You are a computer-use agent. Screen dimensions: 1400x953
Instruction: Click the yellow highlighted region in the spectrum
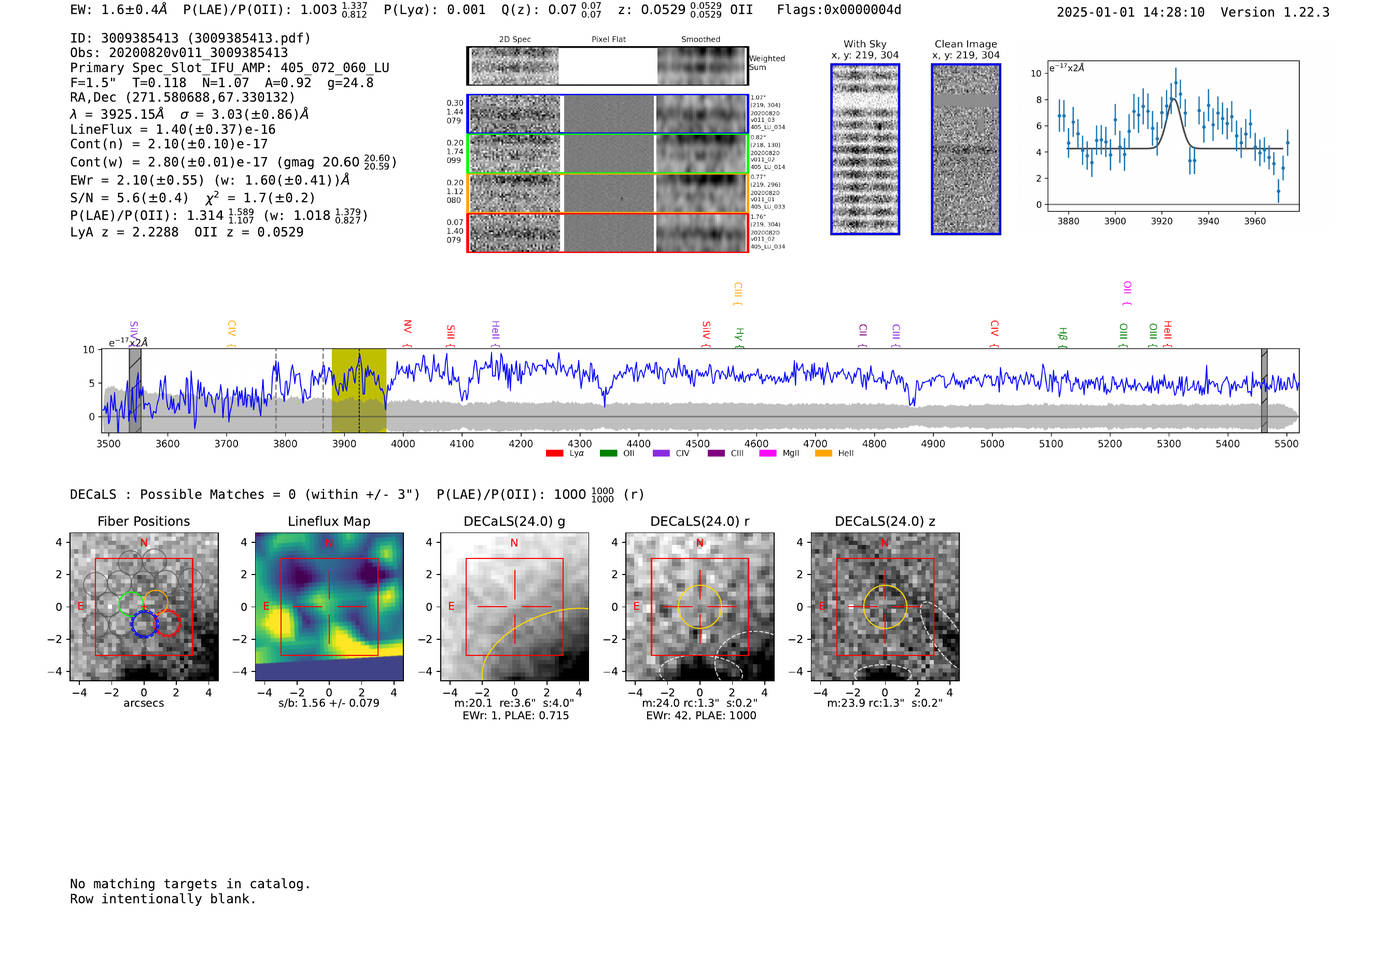(359, 391)
